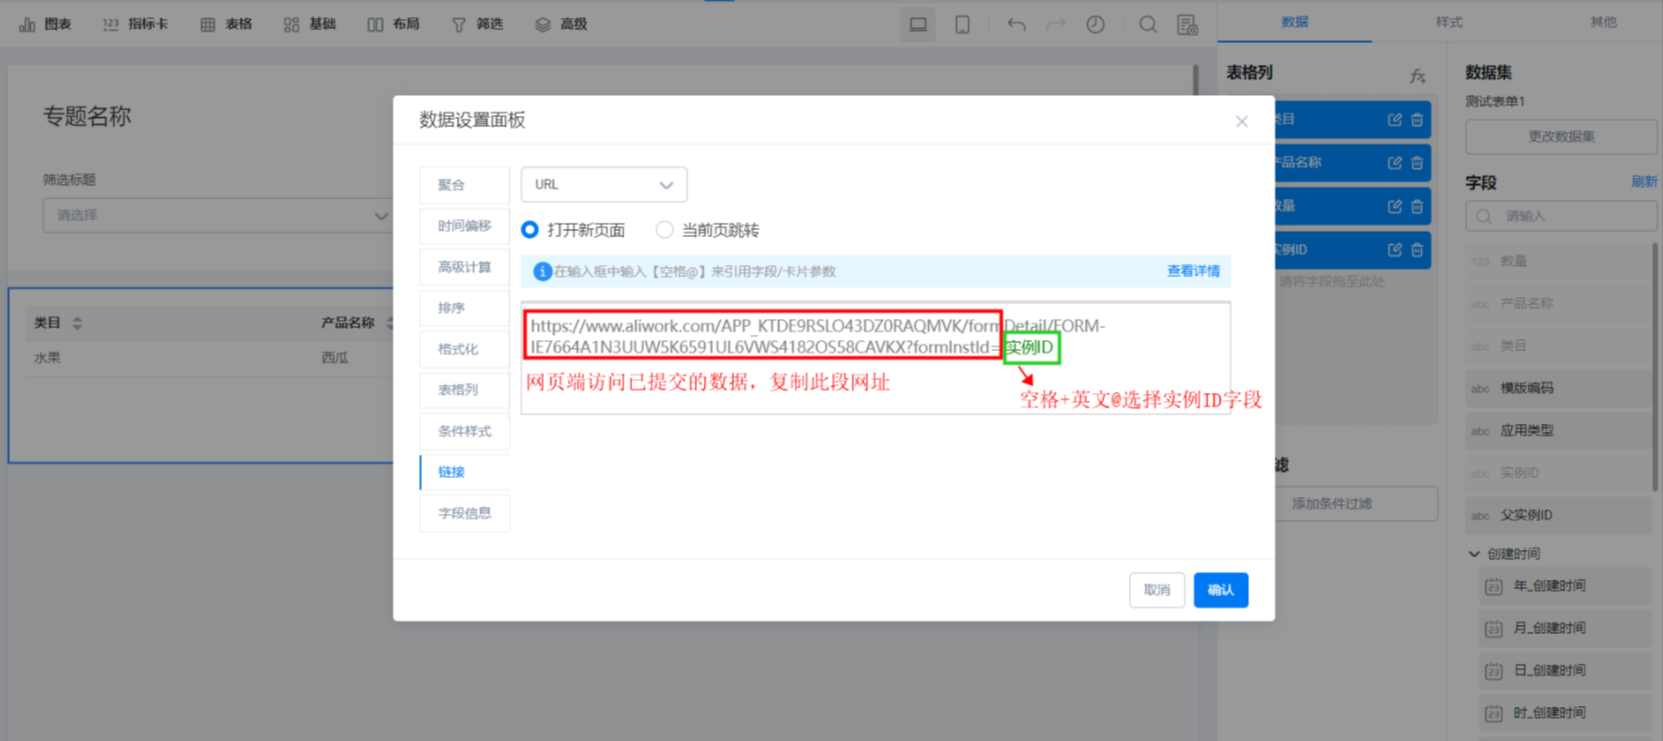The height and width of the screenshot is (741, 1663).
Task: Open the URL link type dropdown
Action: click(x=604, y=185)
